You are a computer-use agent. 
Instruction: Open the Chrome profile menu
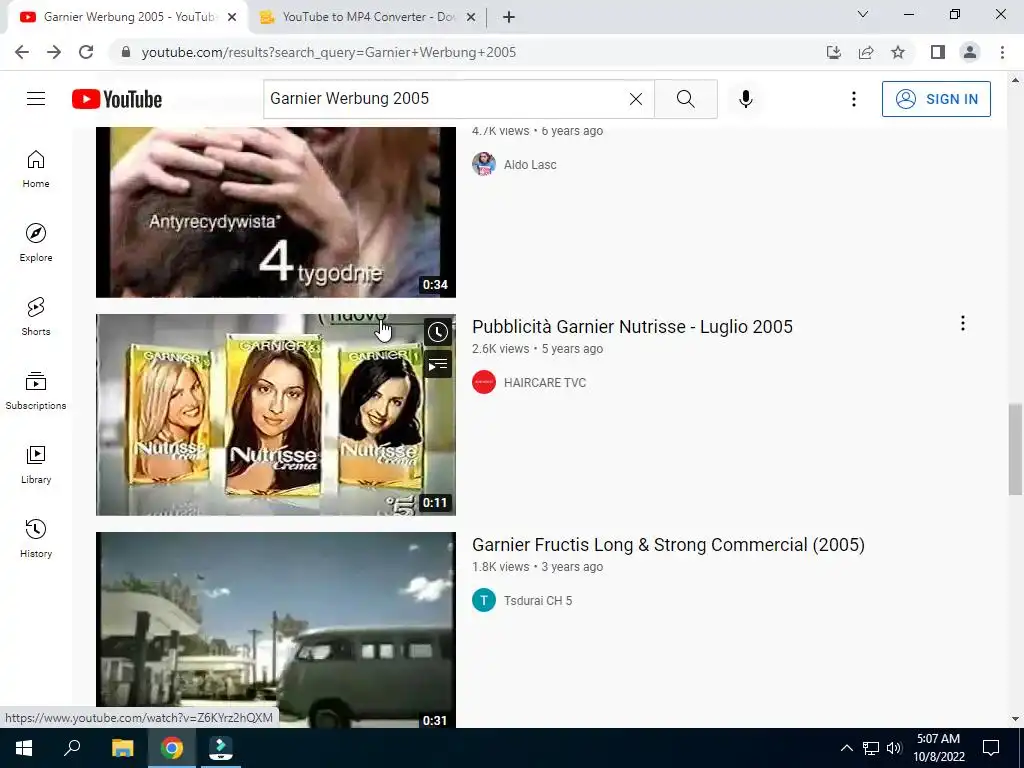(970, 52)
